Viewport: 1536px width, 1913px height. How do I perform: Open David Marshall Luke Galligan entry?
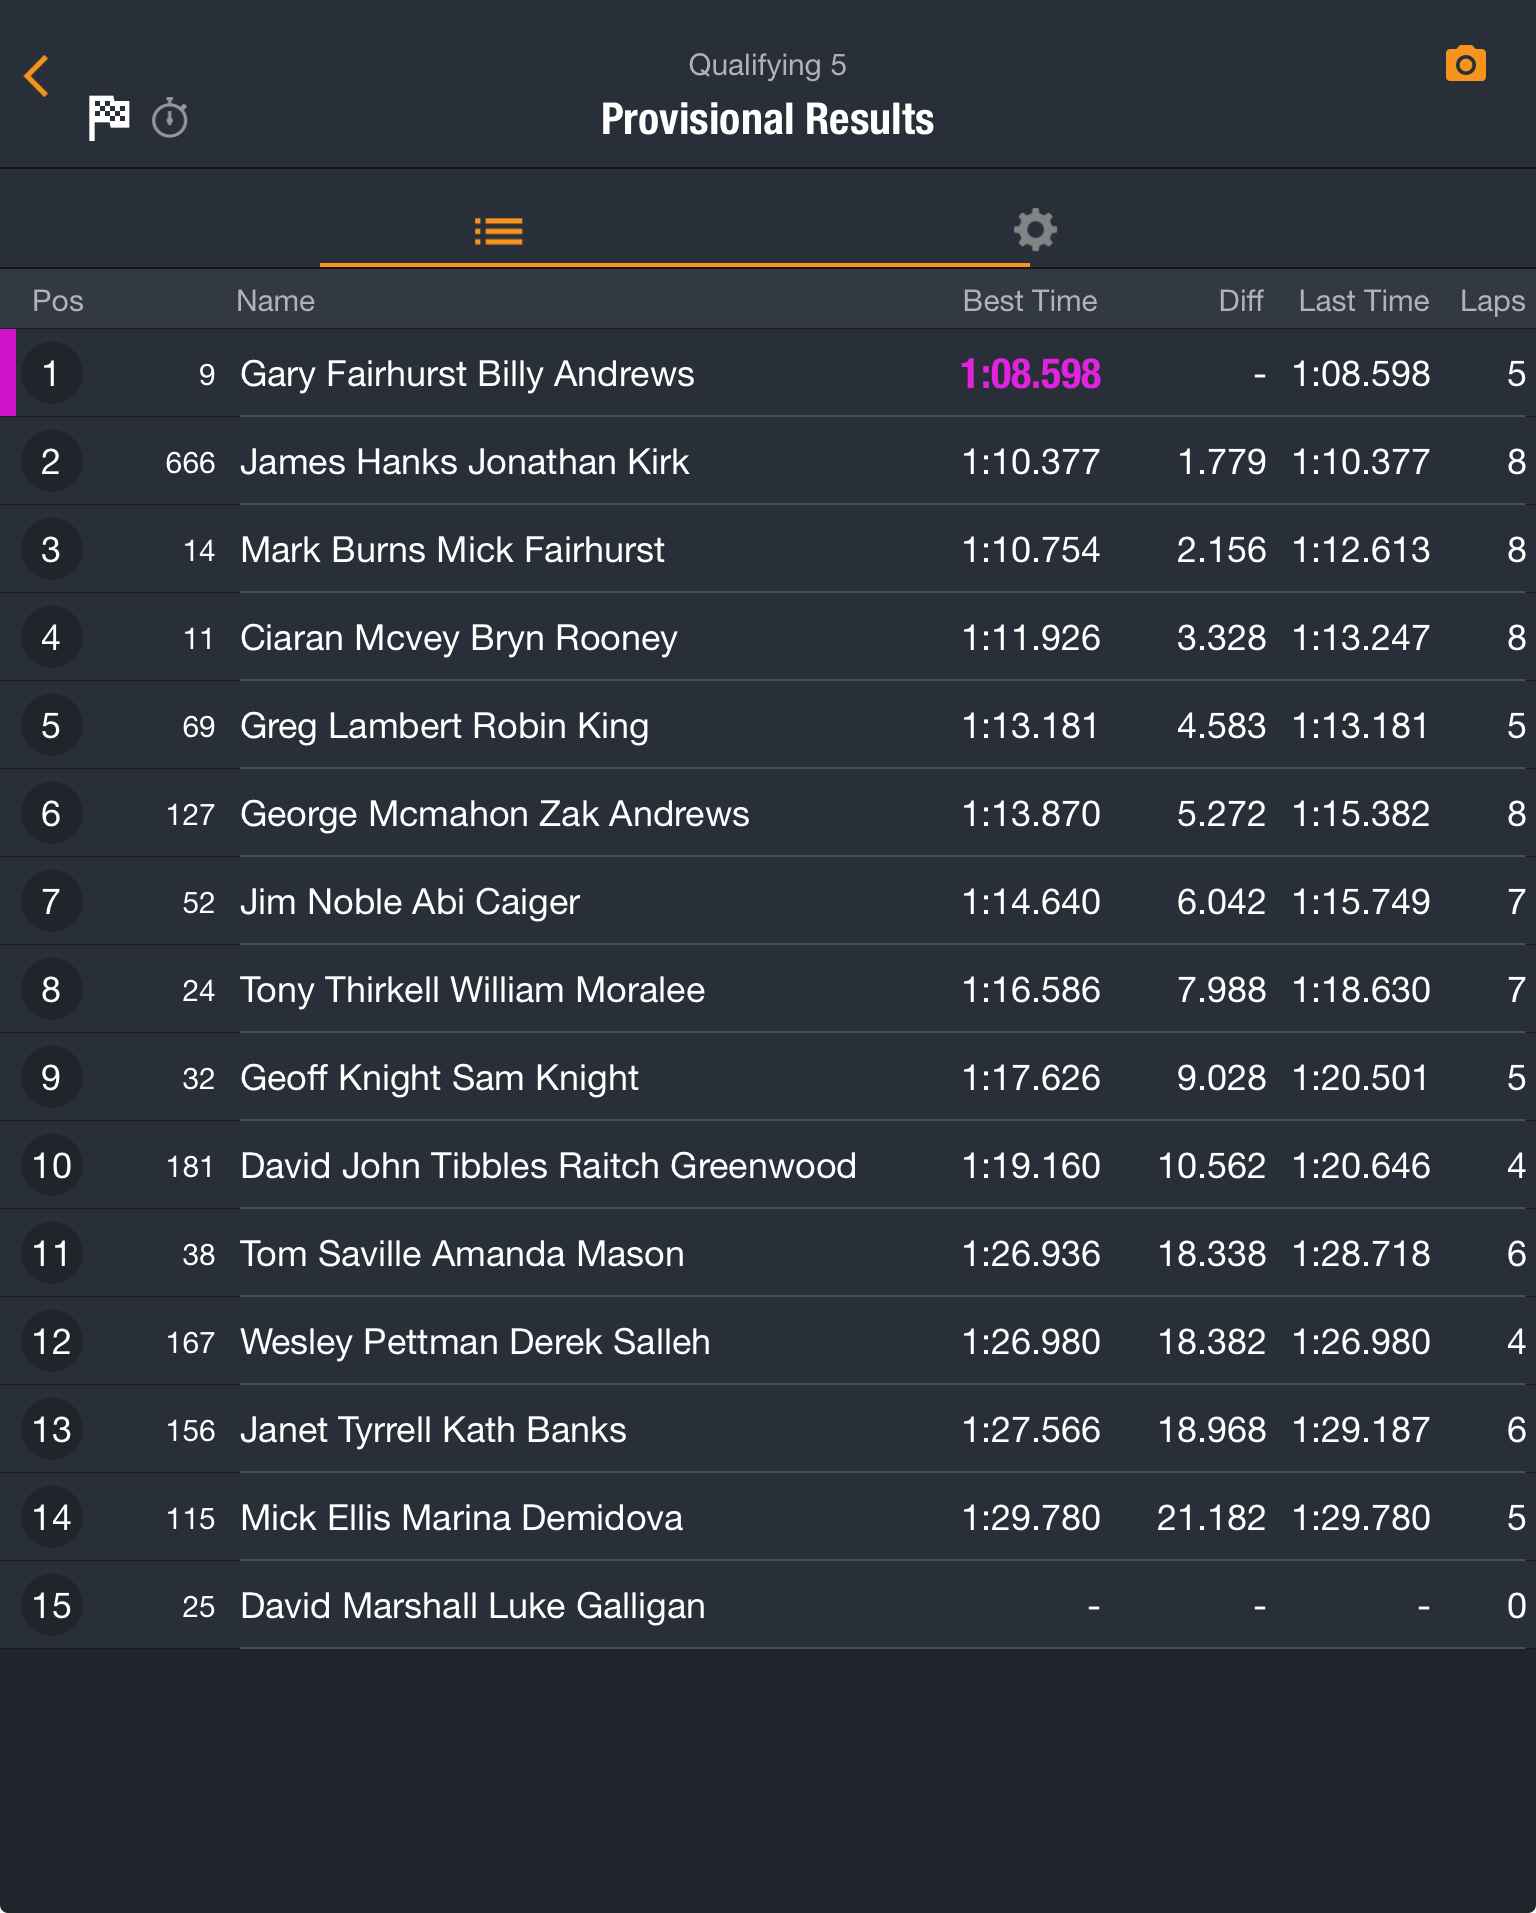(x=768, y=1605)
